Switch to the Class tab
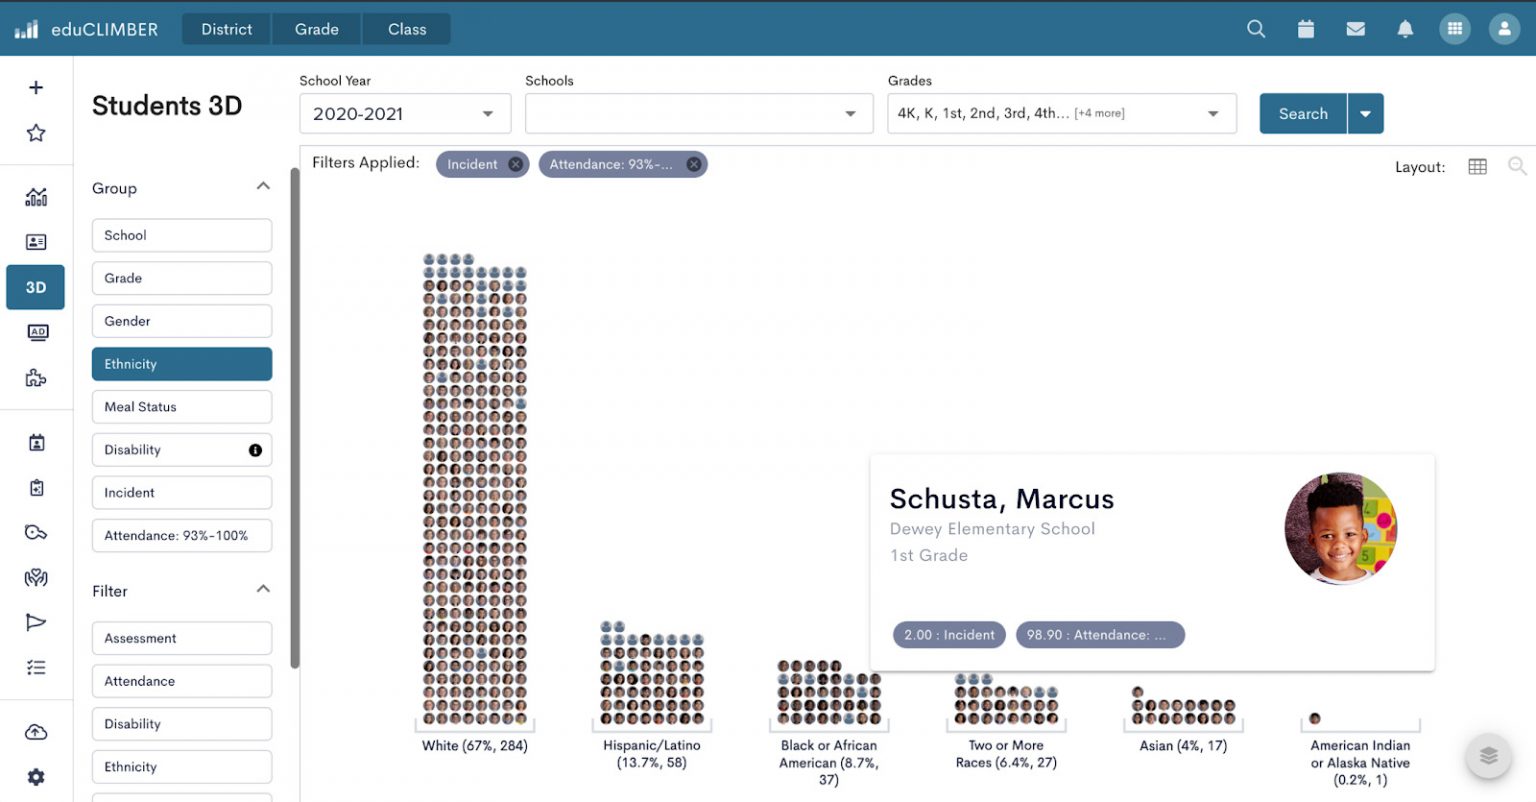This screenshot has height=802, width=1536. point(406,29)
